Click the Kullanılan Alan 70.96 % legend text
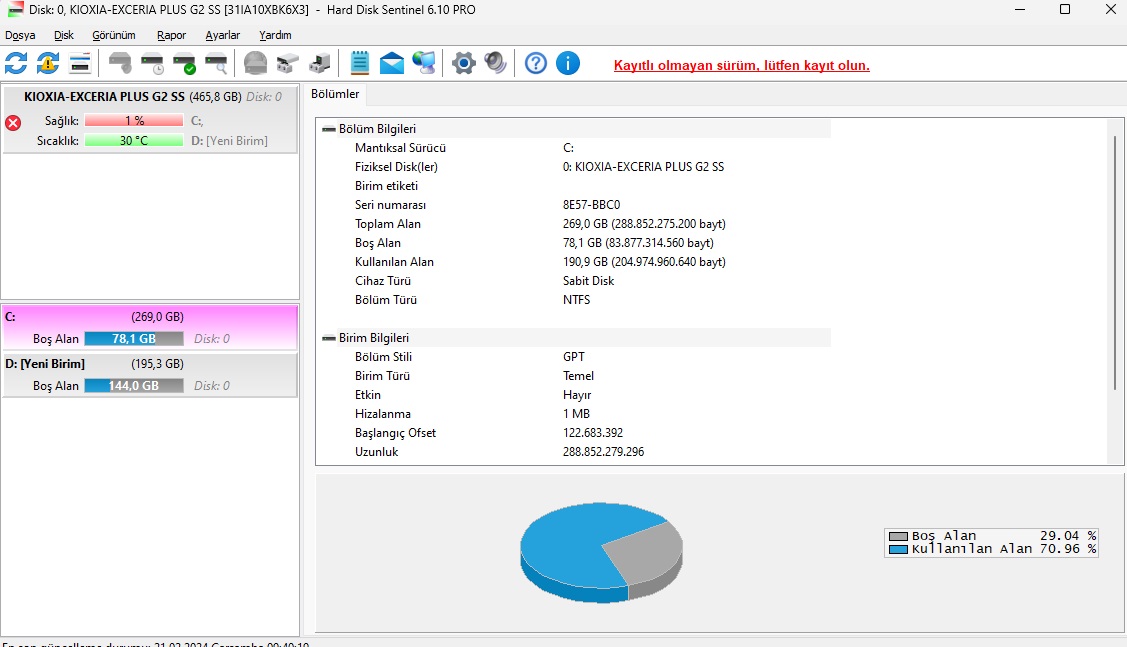 coord(1003,549)
